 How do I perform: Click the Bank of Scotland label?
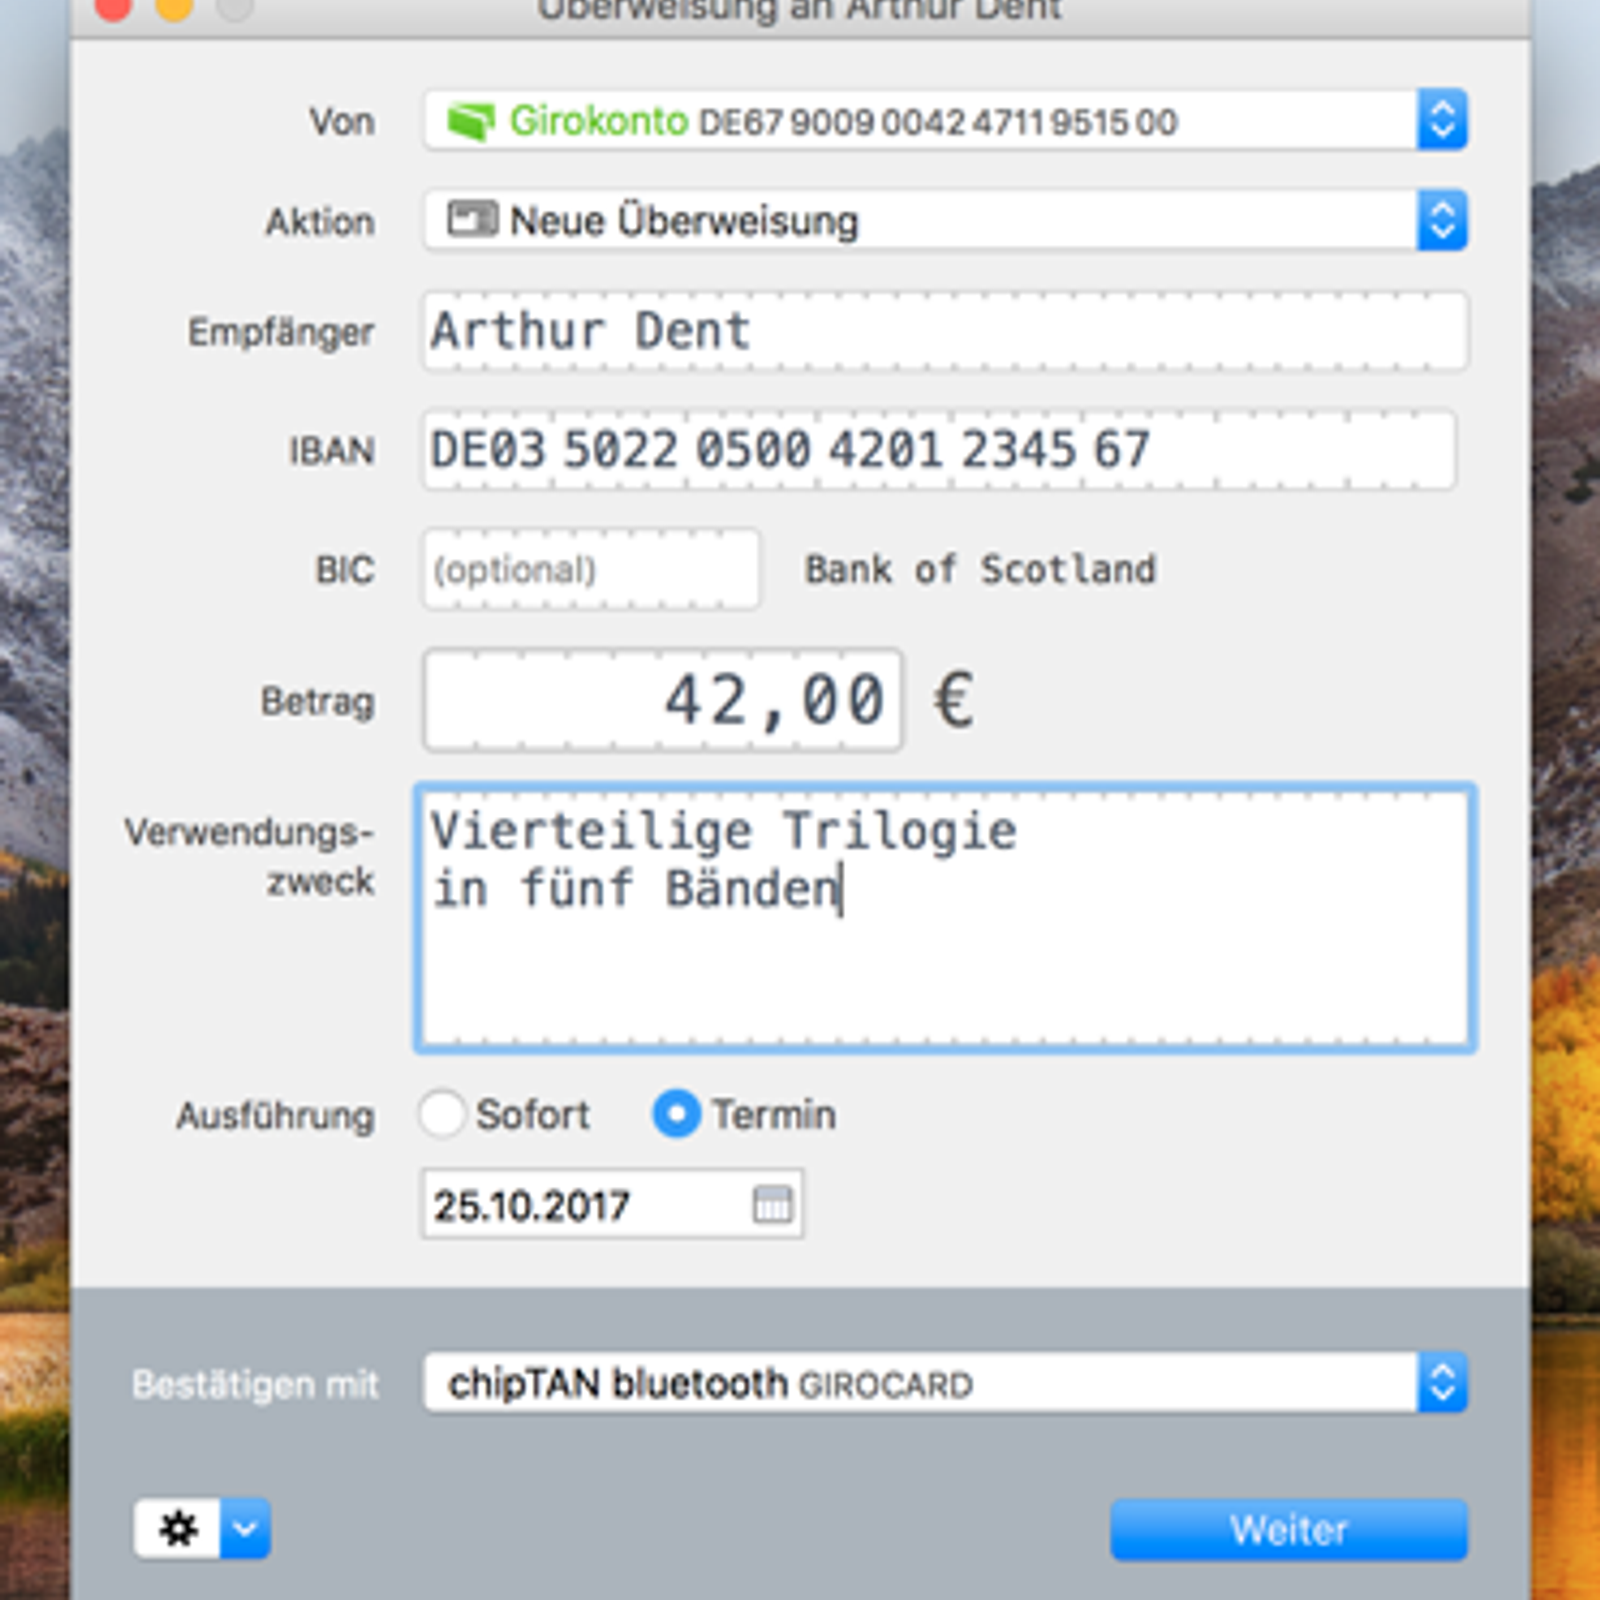point(980,569)
